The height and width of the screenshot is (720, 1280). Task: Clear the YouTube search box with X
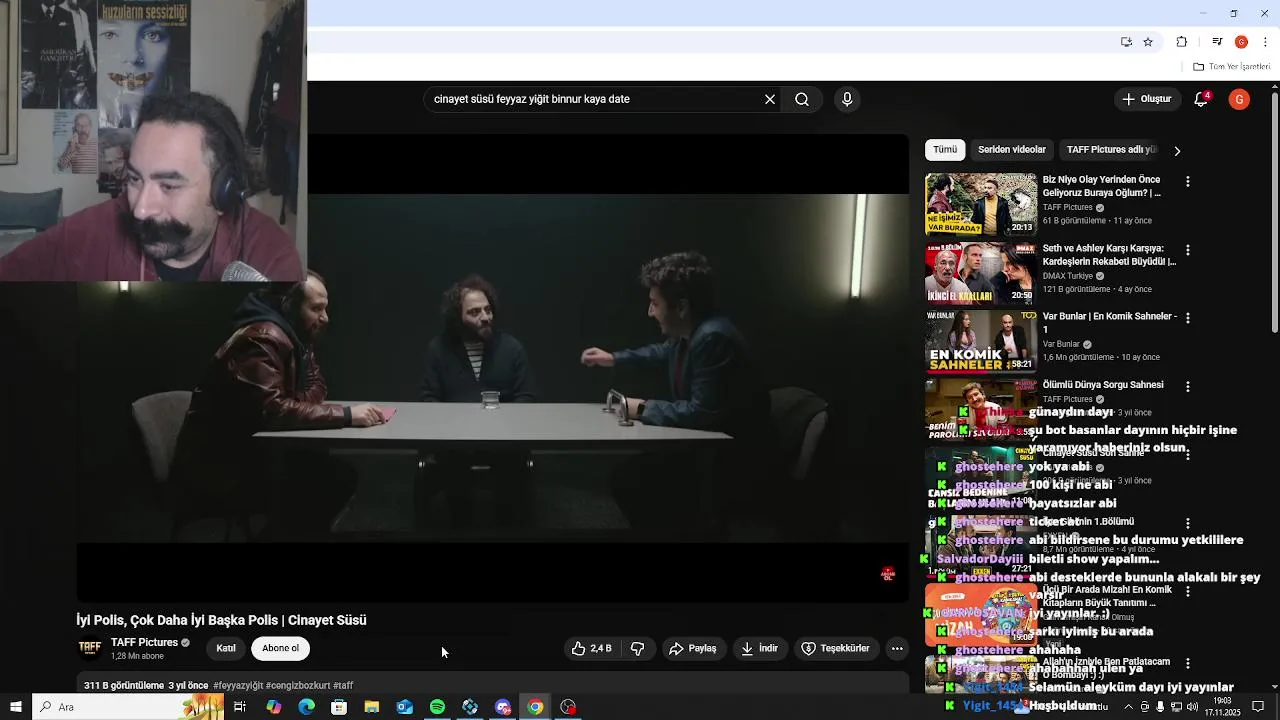pyautogui.click(x=770, y=99)
